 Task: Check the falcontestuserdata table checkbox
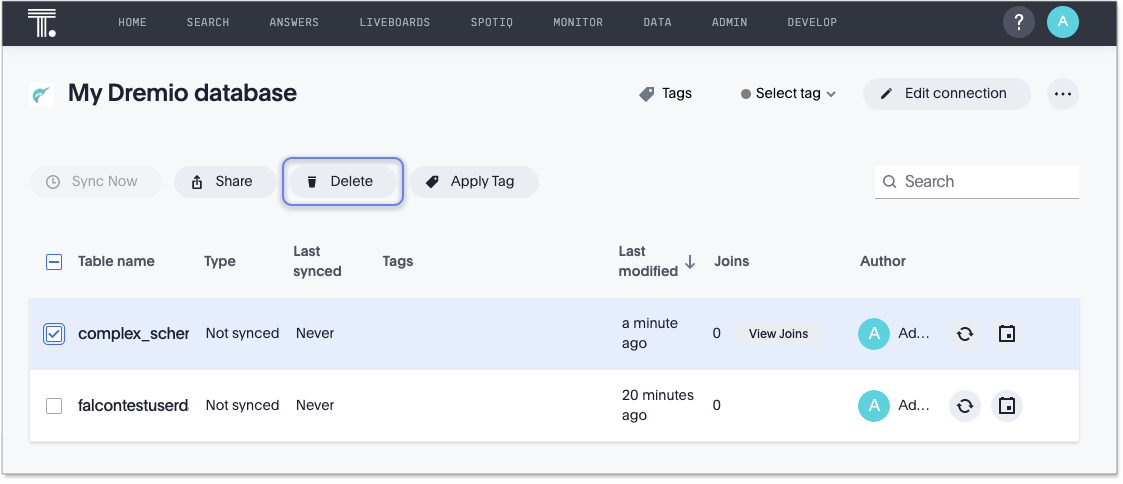point(54,406)
